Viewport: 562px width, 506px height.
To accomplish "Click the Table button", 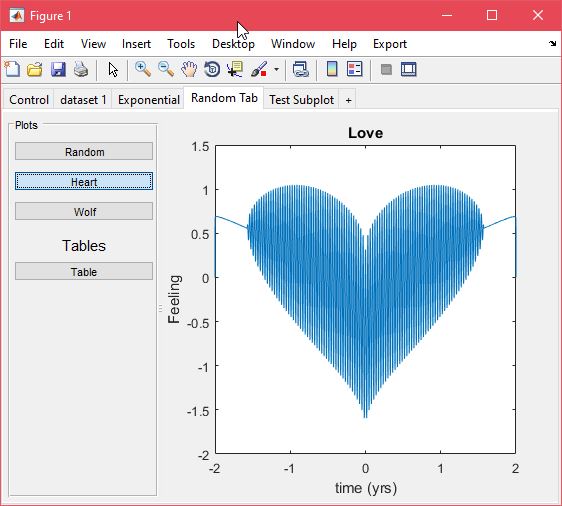I will click(x=84, y=271).
